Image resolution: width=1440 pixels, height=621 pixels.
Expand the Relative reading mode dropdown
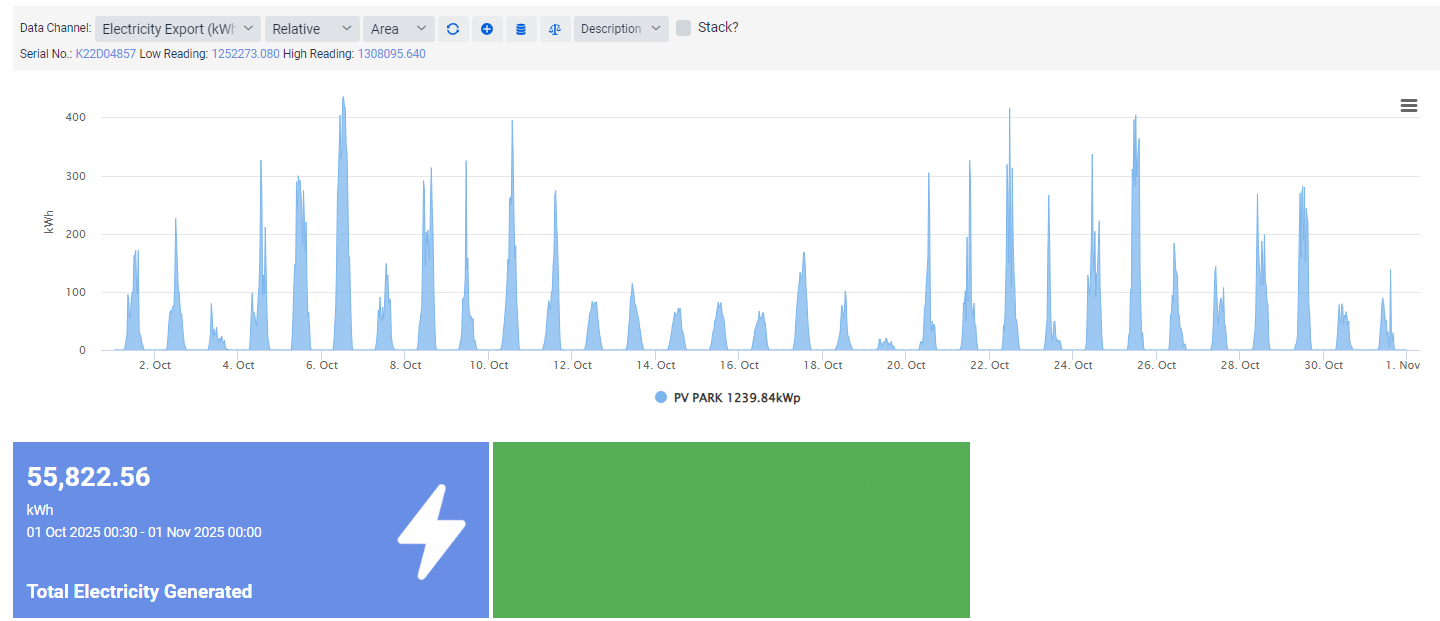(x=312, y=29)
